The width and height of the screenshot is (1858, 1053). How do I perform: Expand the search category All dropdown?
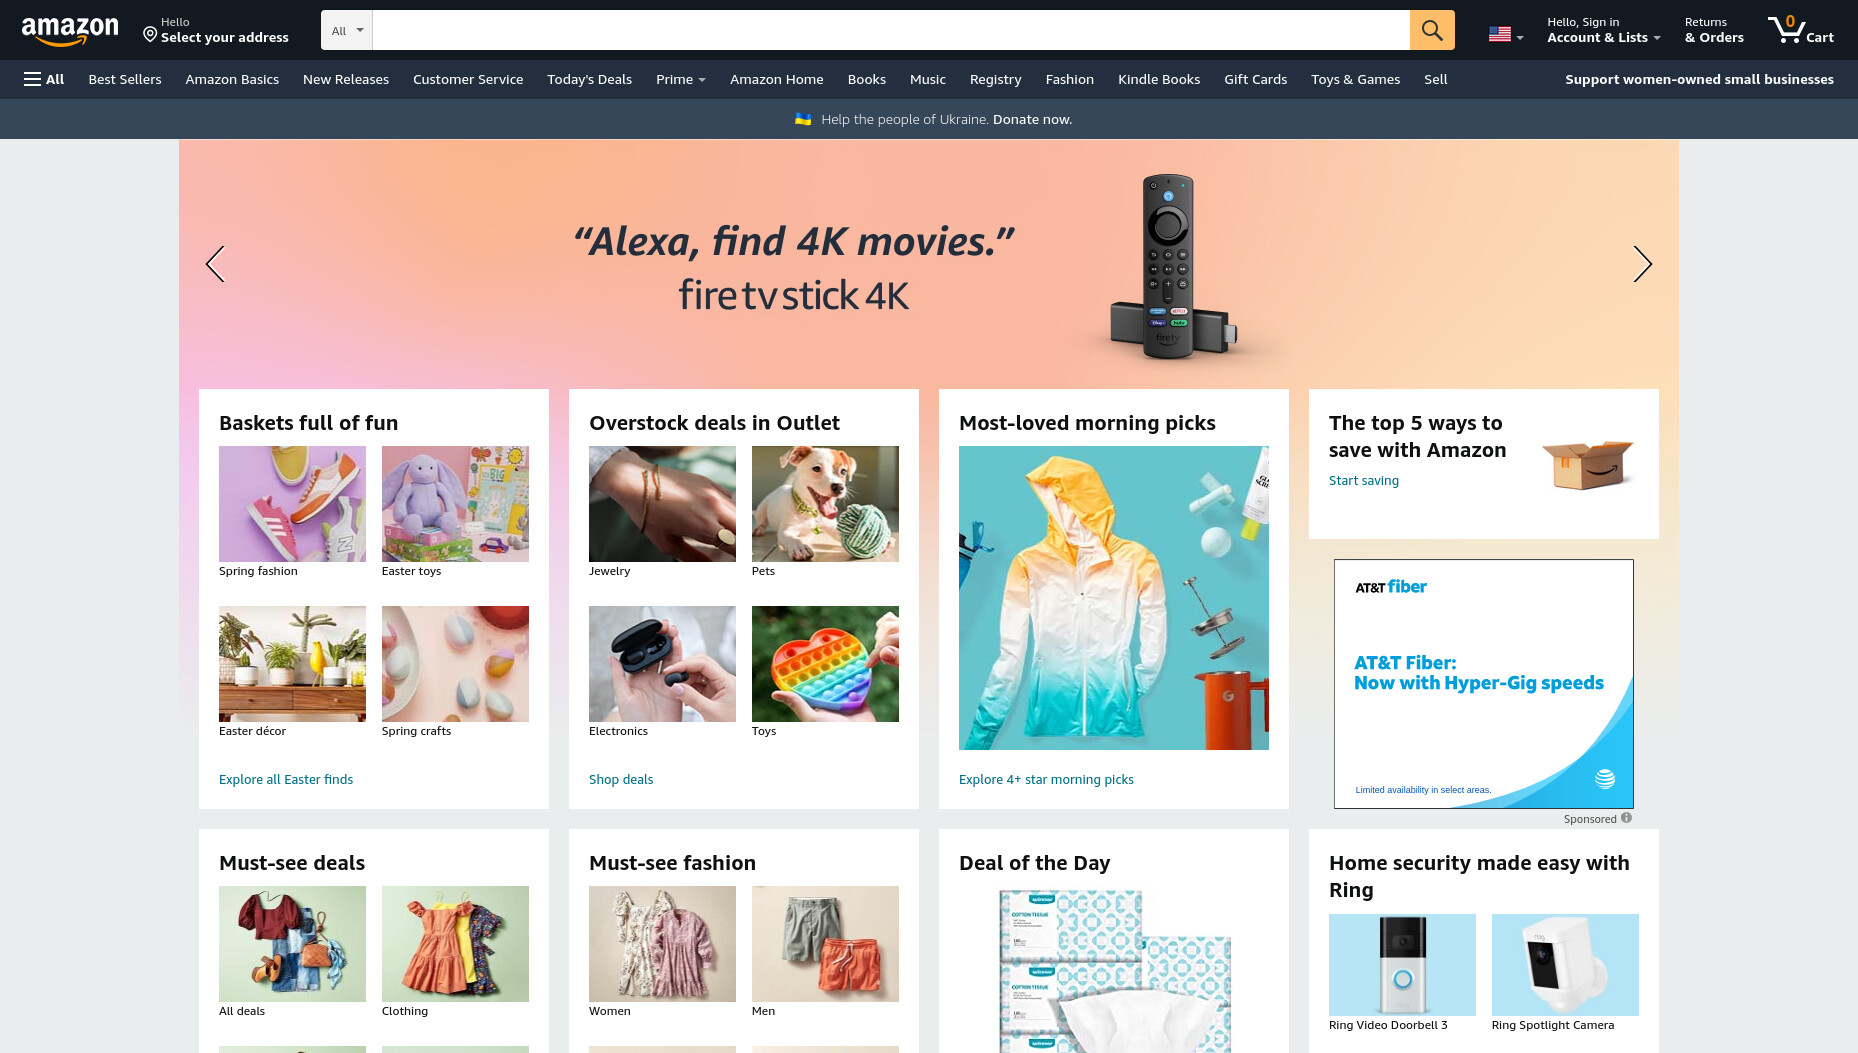pyautogui.click(x=347, y=30)
